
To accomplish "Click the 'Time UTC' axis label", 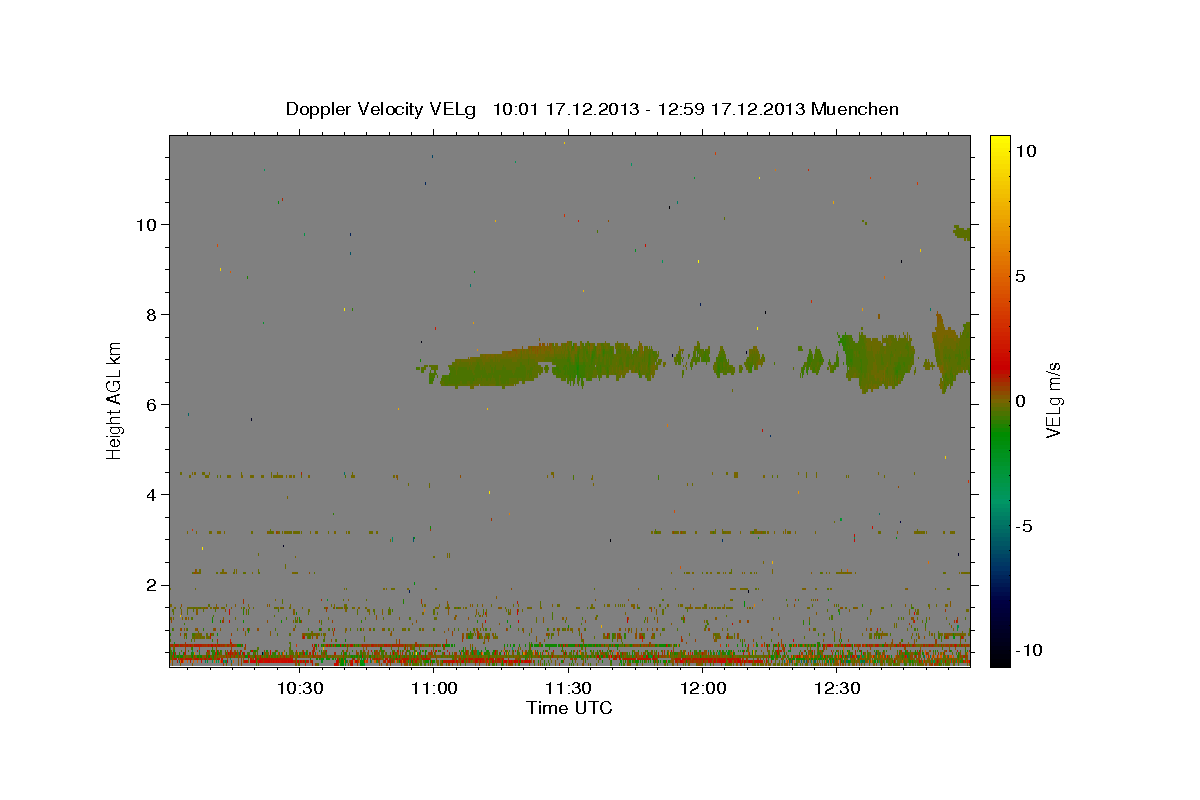I will (x=569, y=708).
